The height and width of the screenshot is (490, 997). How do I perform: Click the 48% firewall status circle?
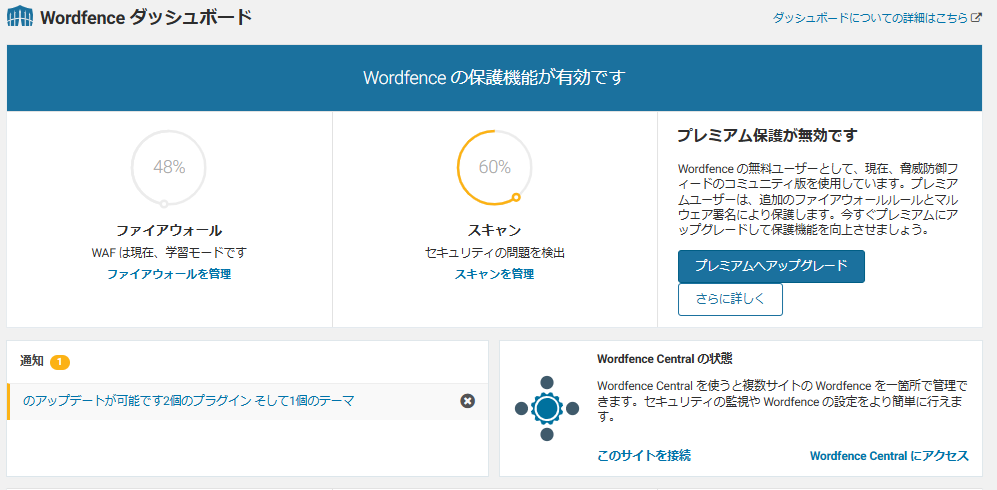coord(168,168)
